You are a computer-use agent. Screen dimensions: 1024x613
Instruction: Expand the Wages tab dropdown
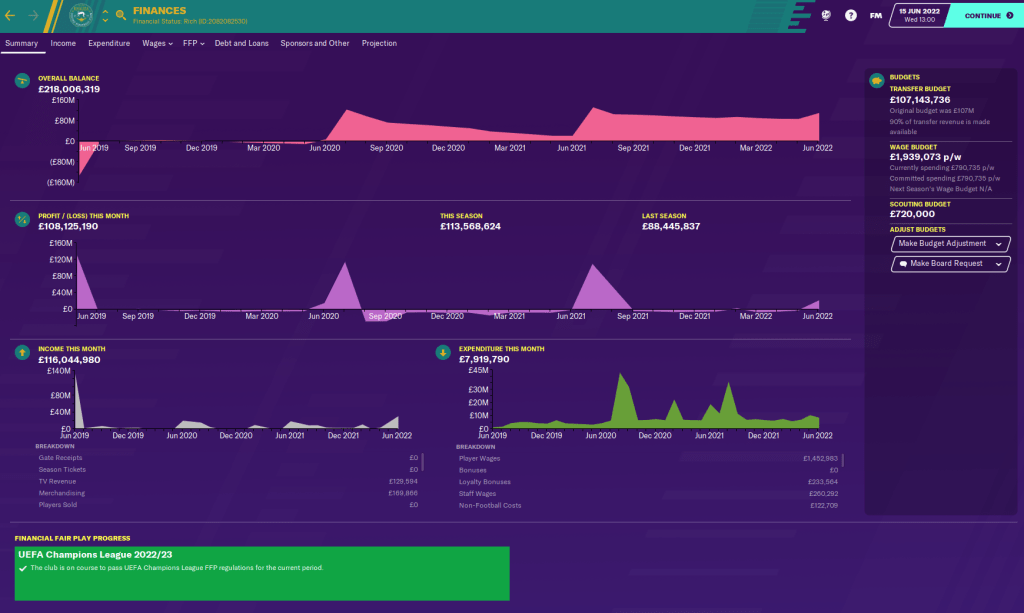157,43
